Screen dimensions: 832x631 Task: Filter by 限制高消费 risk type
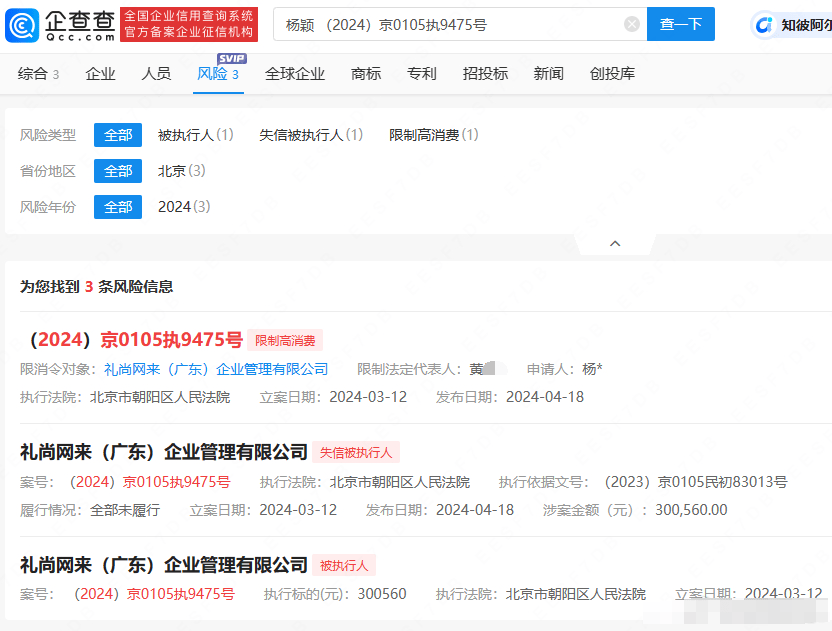click(433, 135)
